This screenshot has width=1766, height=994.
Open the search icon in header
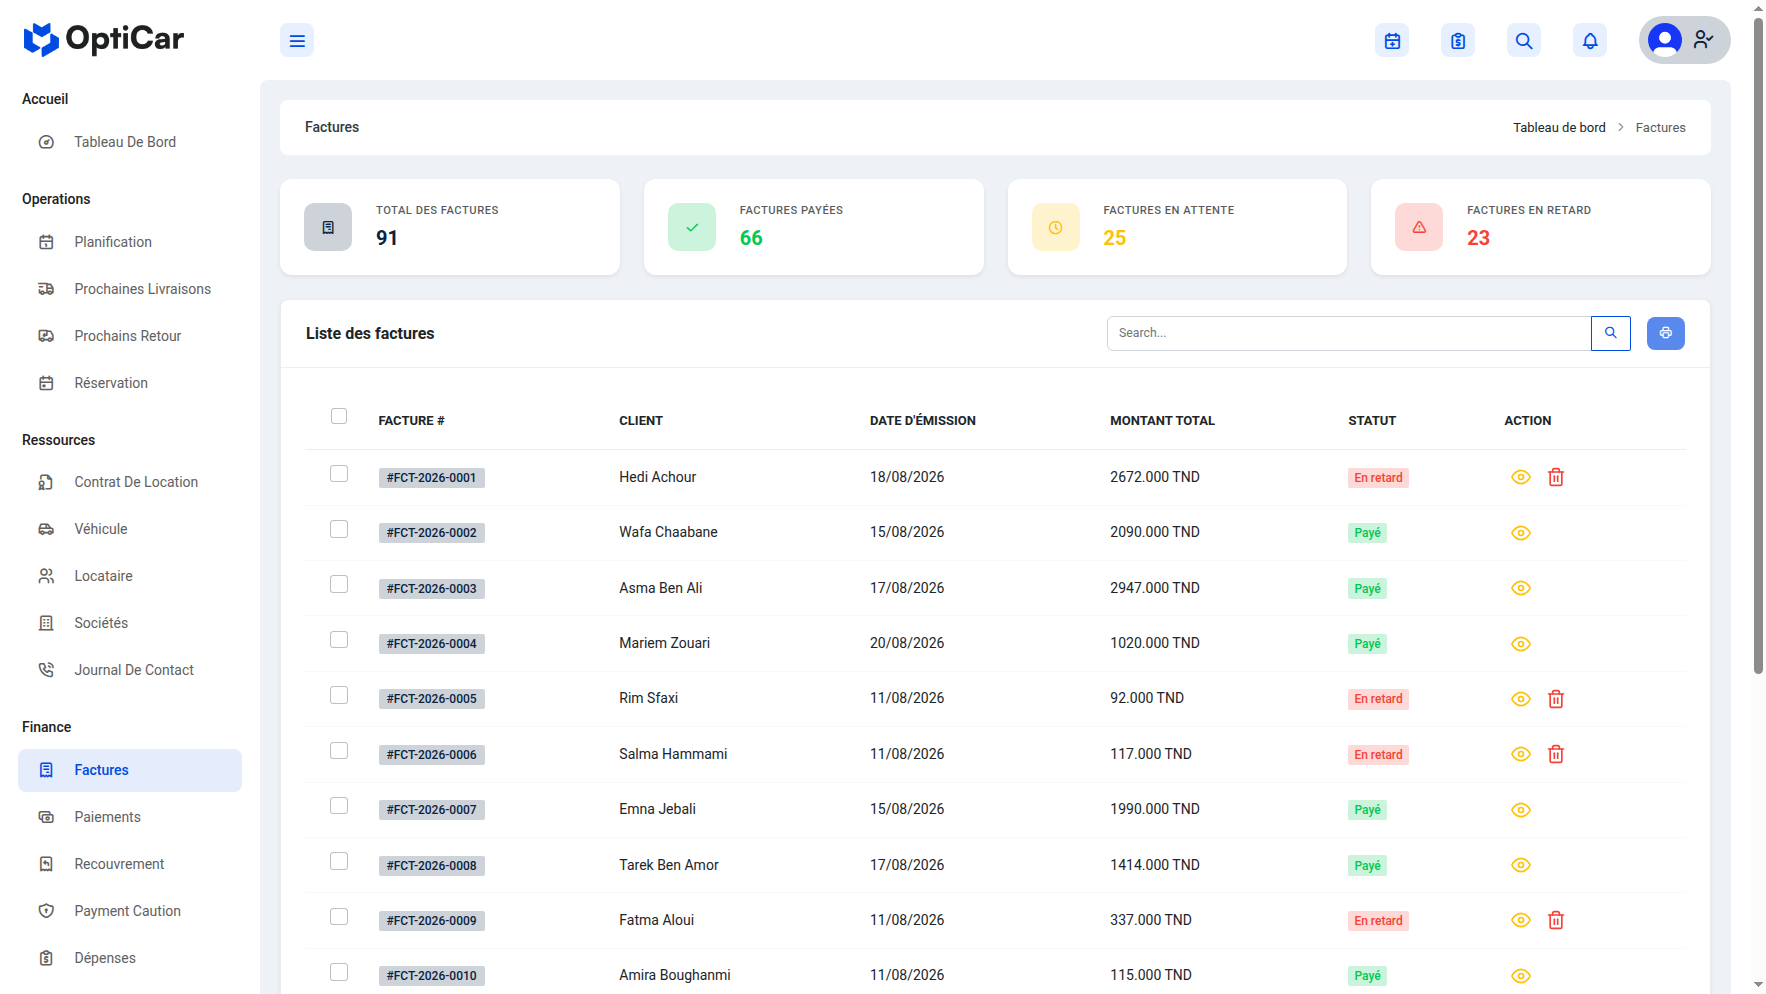click(1524, 41)
